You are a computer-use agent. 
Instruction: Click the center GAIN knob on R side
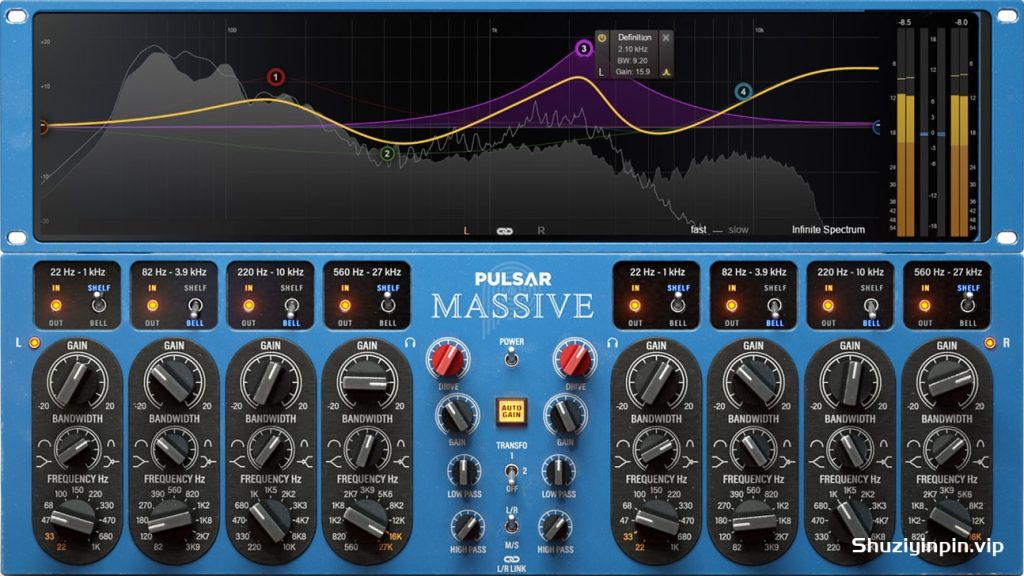pos(565,416)
